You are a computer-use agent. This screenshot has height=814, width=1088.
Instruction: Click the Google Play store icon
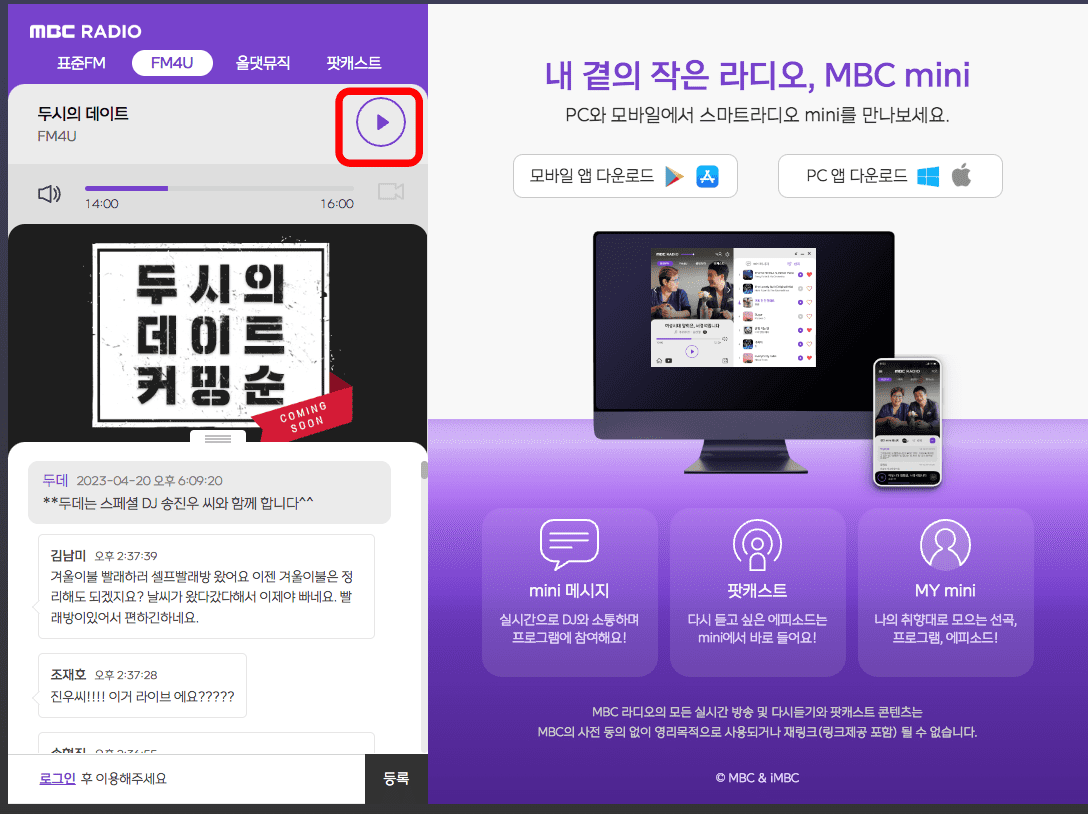pos(674,176)
